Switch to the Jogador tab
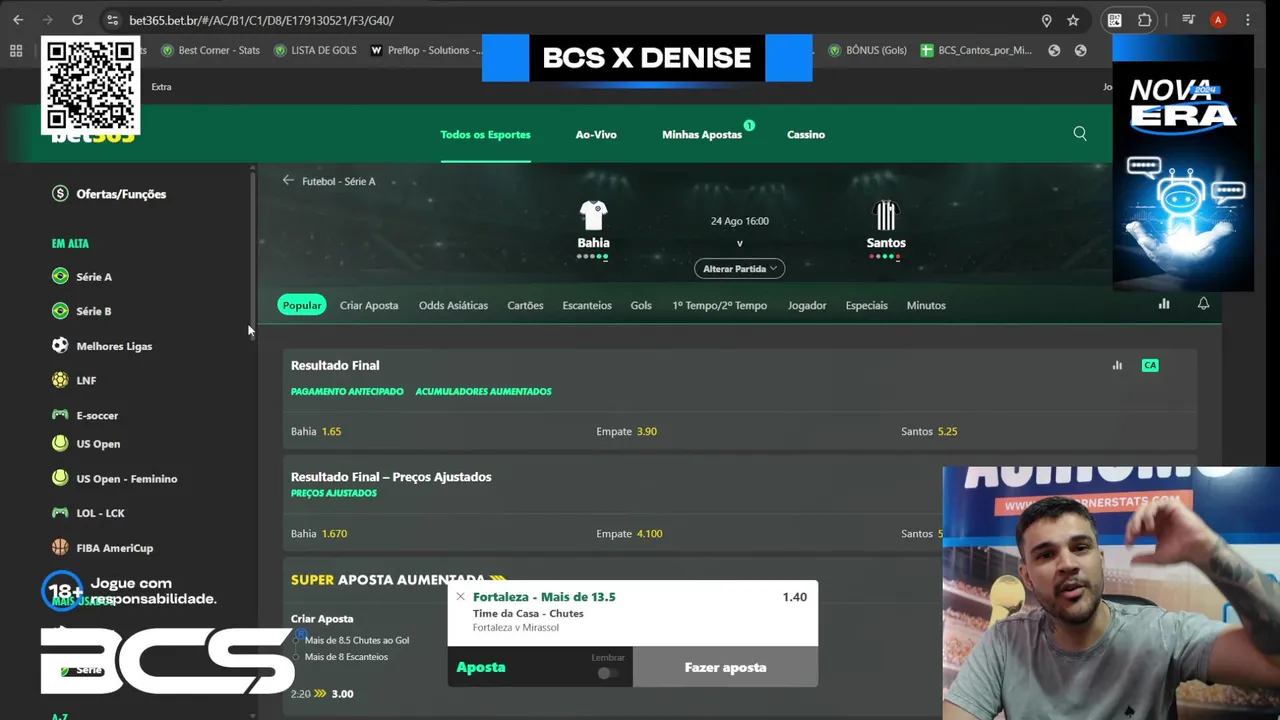The image size is (1280, 720). tap(807, 305)
